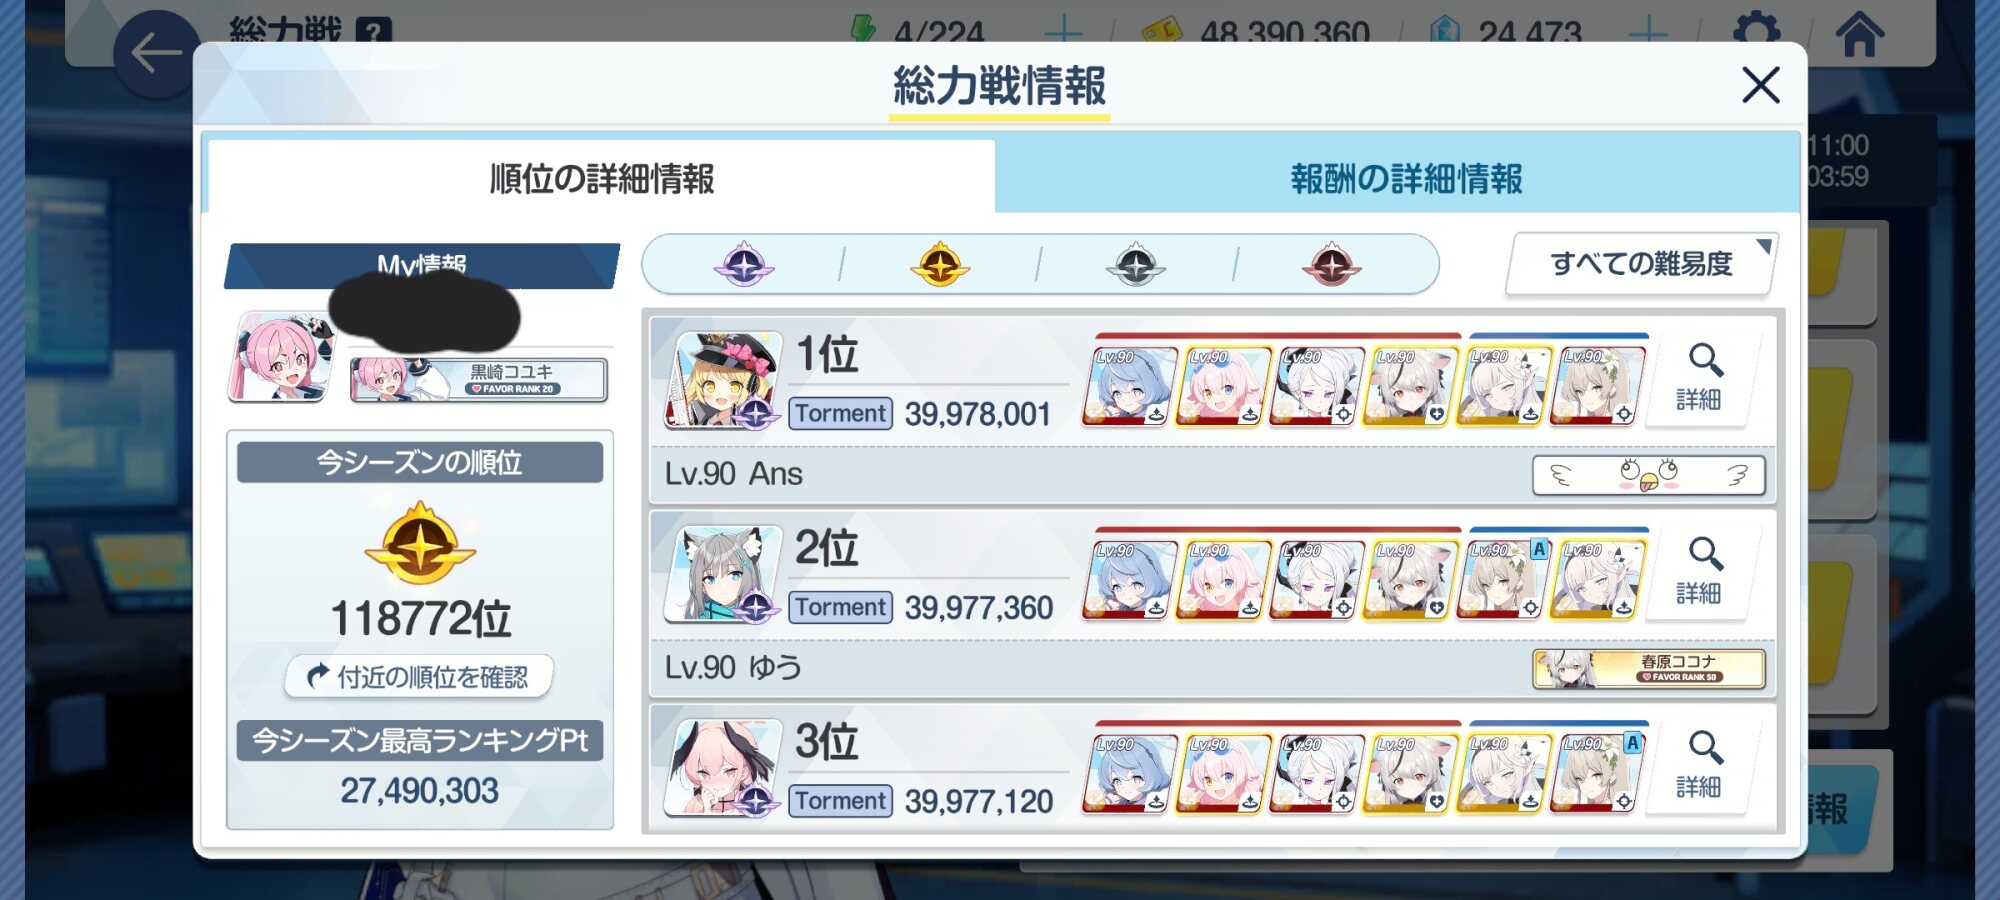View details of the 3rd place team
2000x900 pixels.
point(1699,766)
